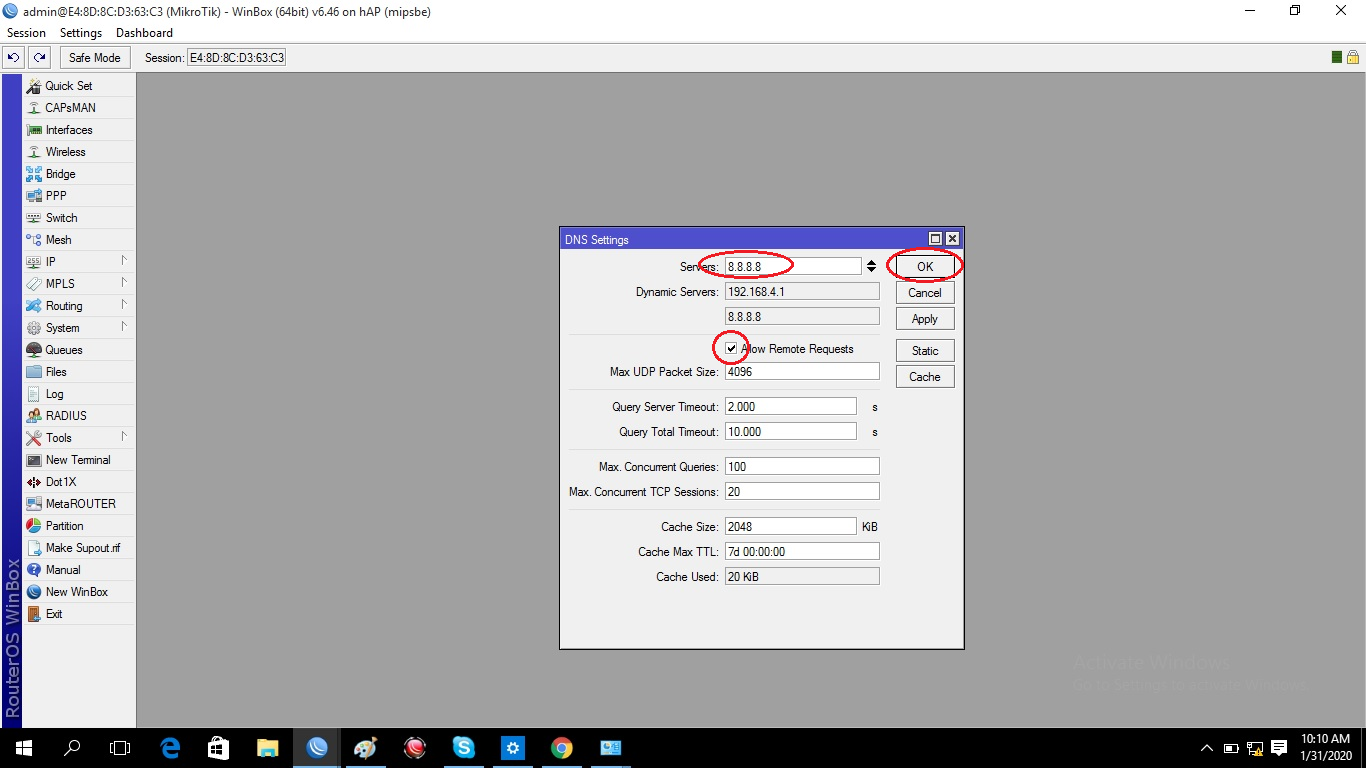Open Partition menu
1366x768 pixels.
[x=79, y=526]
